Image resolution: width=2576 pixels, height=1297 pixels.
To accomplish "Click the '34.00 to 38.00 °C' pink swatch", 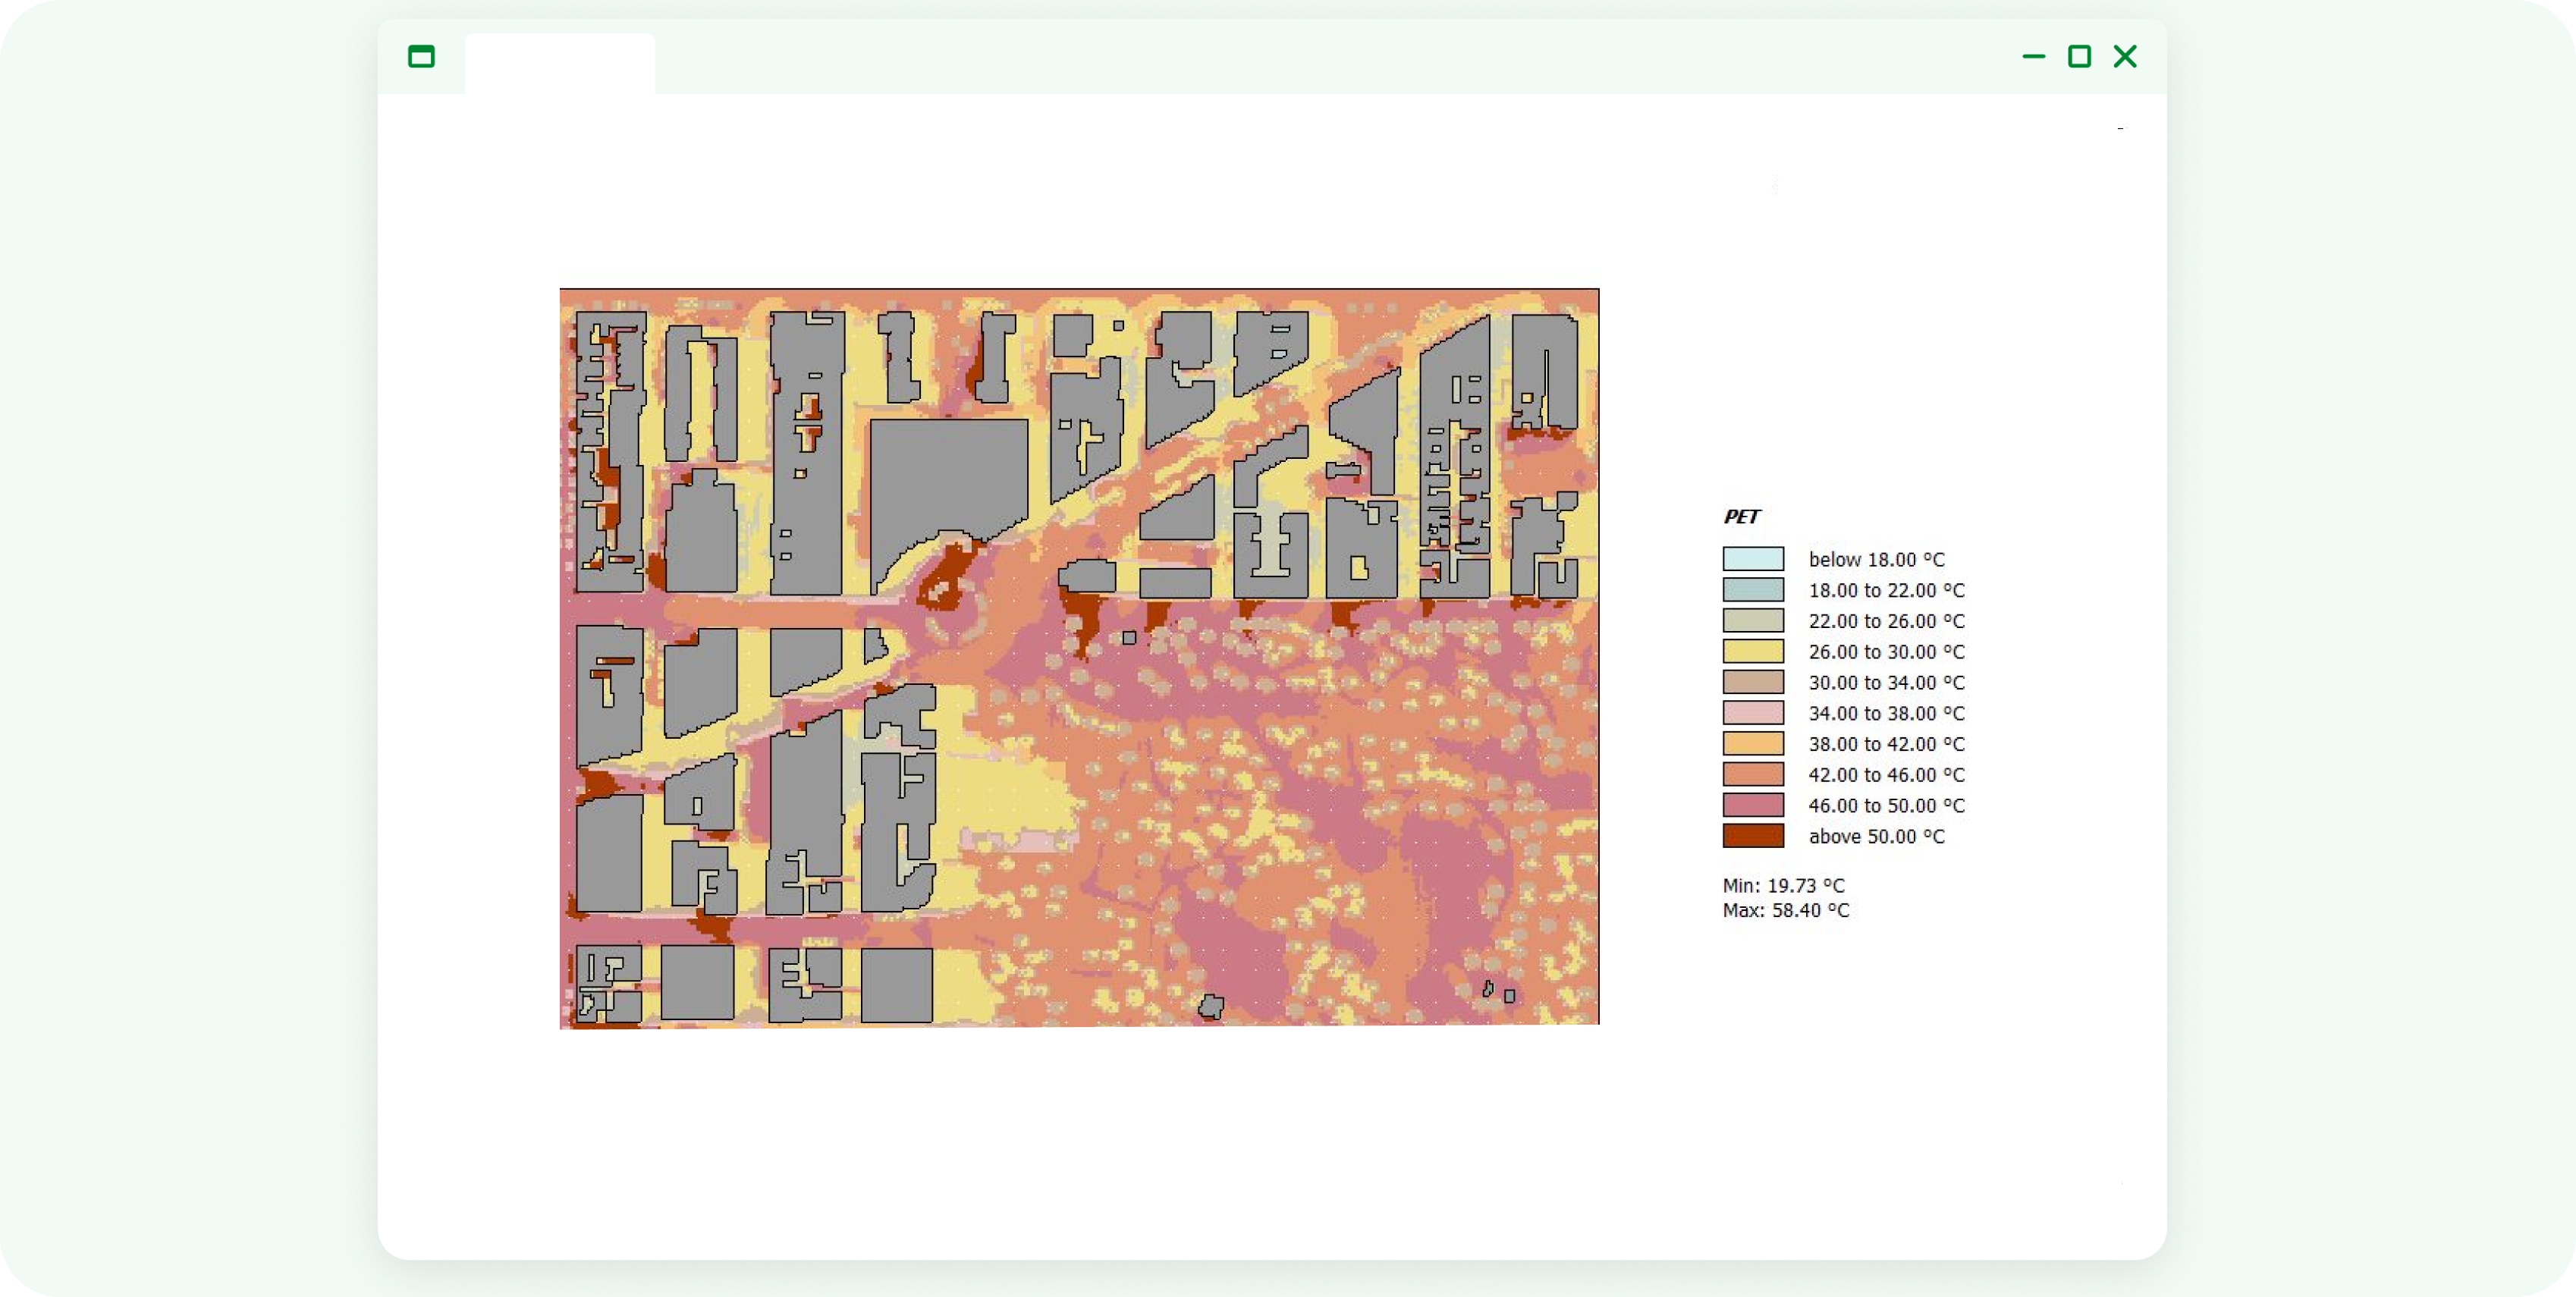I will 1752,713.
